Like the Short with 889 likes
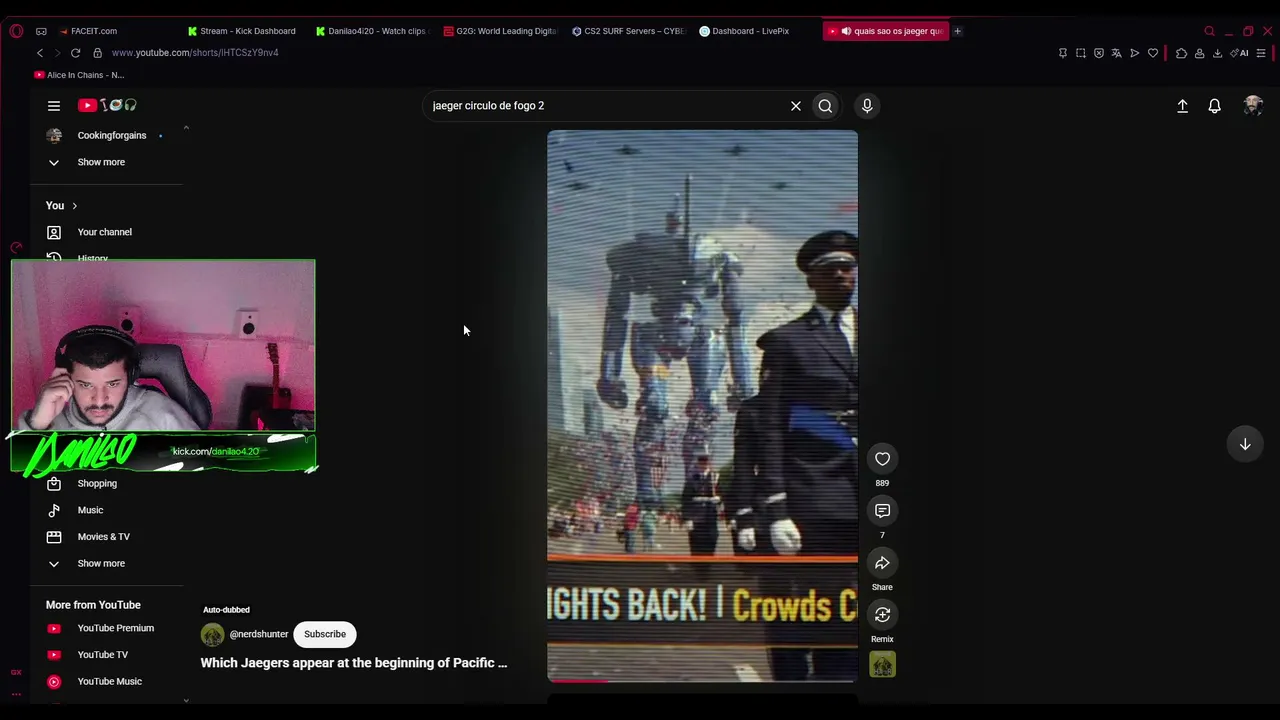The height and width of the screenshot is (720, 1280). pyautogui.click(x=882, y=459)
